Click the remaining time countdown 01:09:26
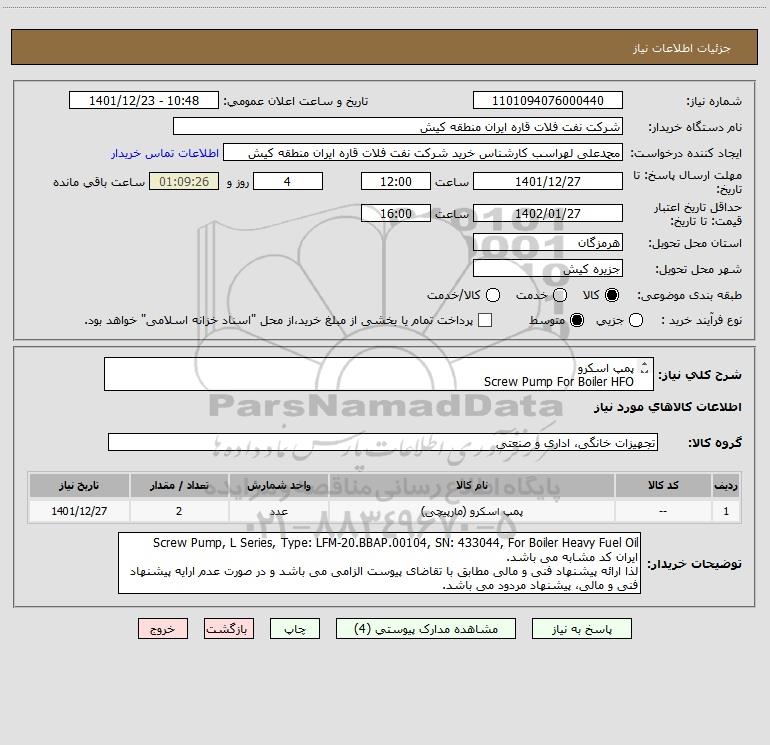 coord(184,182)
